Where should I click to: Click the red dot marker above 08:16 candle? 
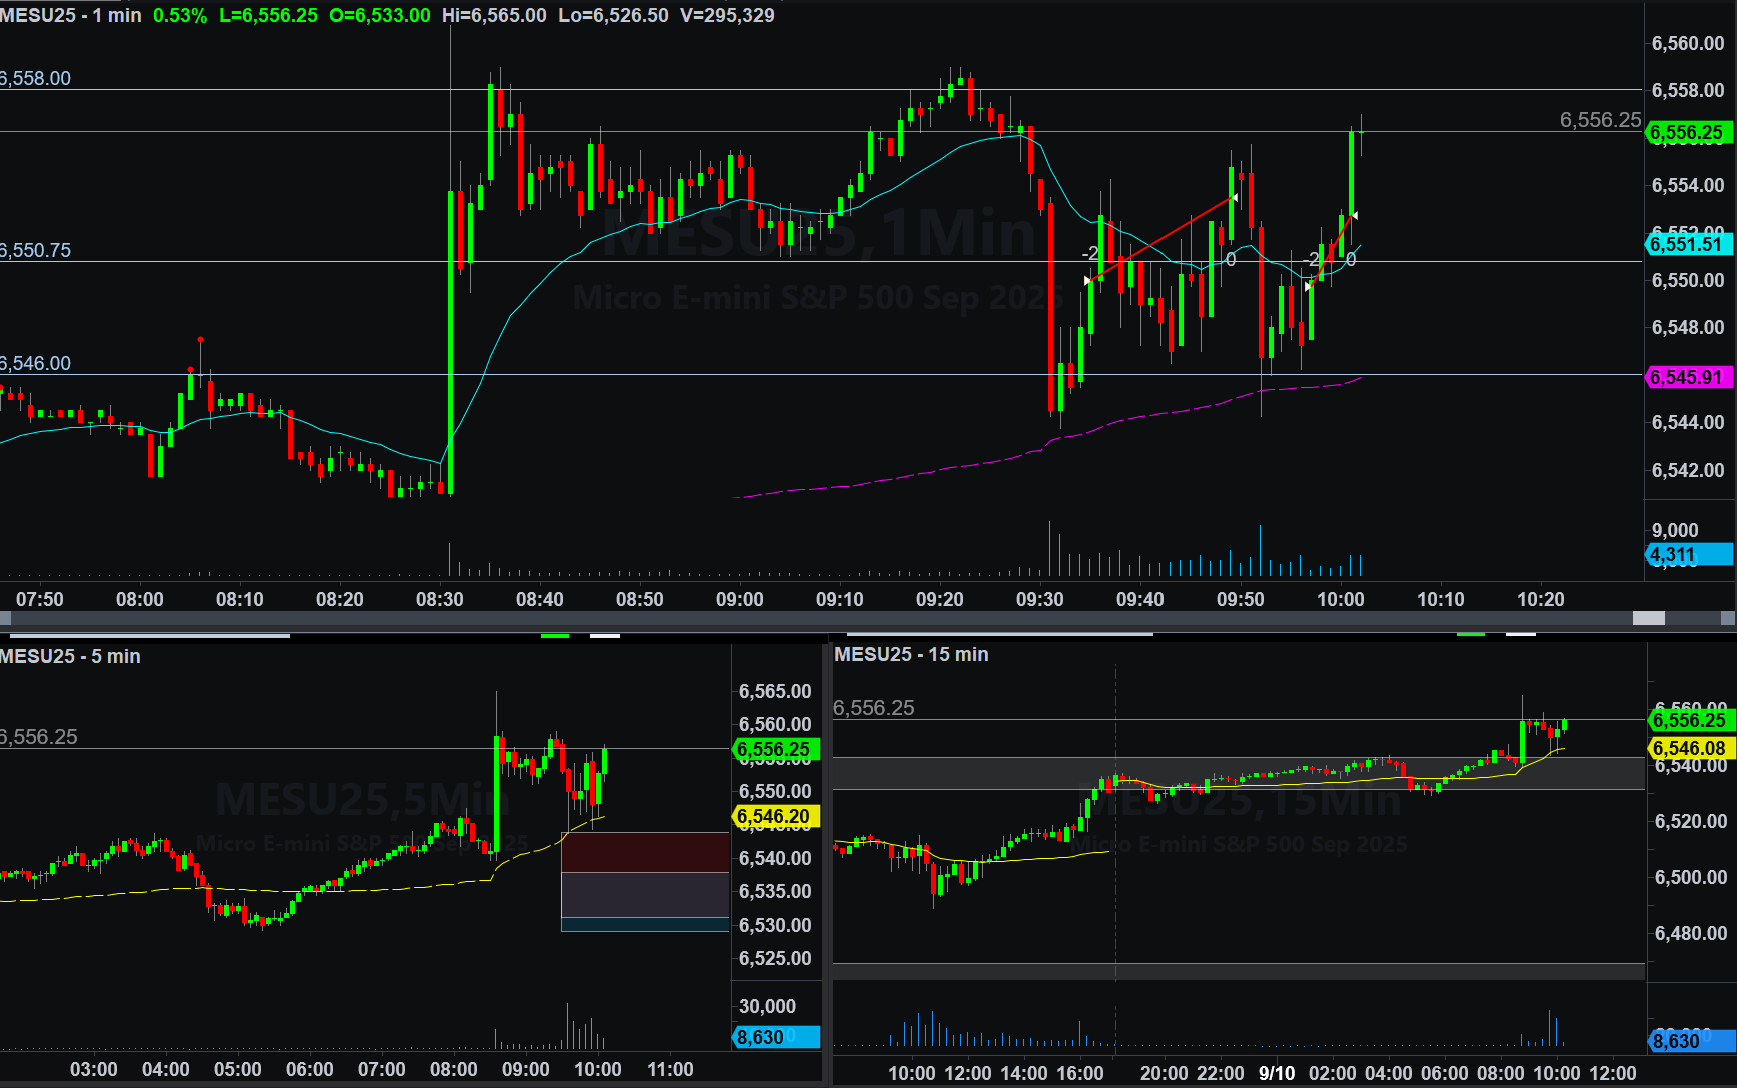coord(200,340)
